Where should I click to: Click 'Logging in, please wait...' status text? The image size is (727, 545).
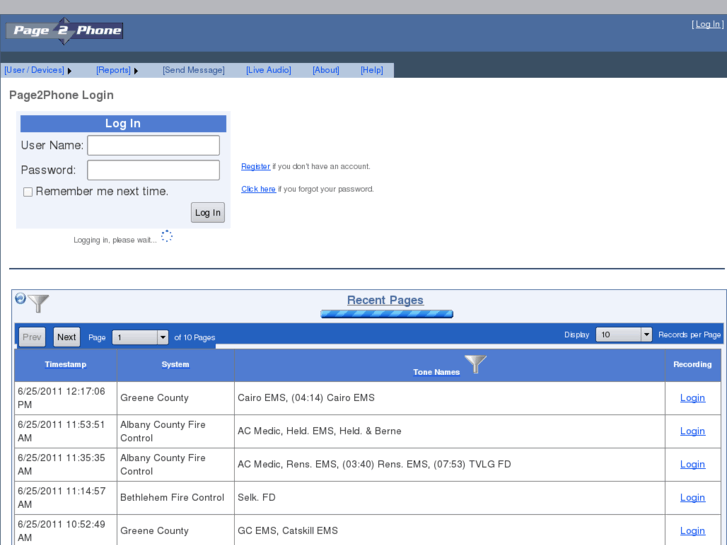(115, 240)
